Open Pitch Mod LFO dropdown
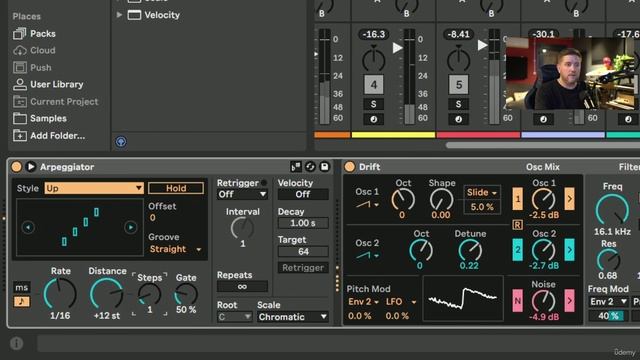 pyautogui.click(x=401, y=302)
